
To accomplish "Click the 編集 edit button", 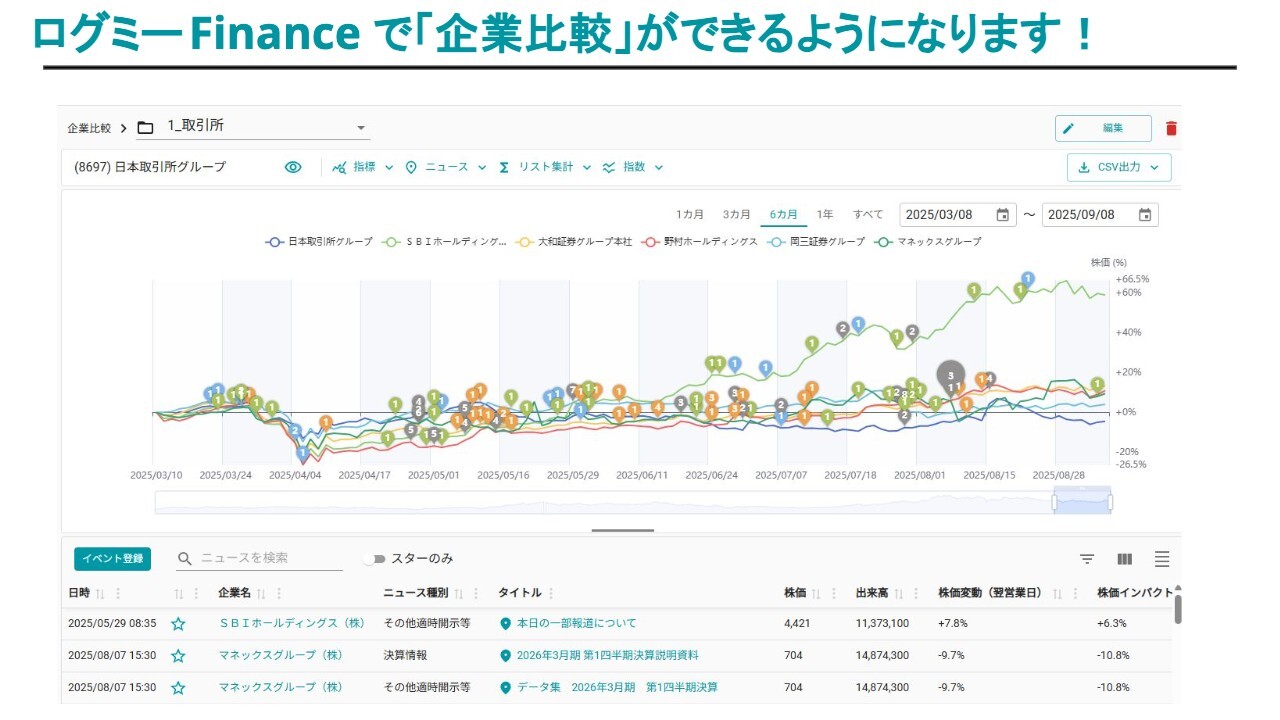I will (1103, 128).
